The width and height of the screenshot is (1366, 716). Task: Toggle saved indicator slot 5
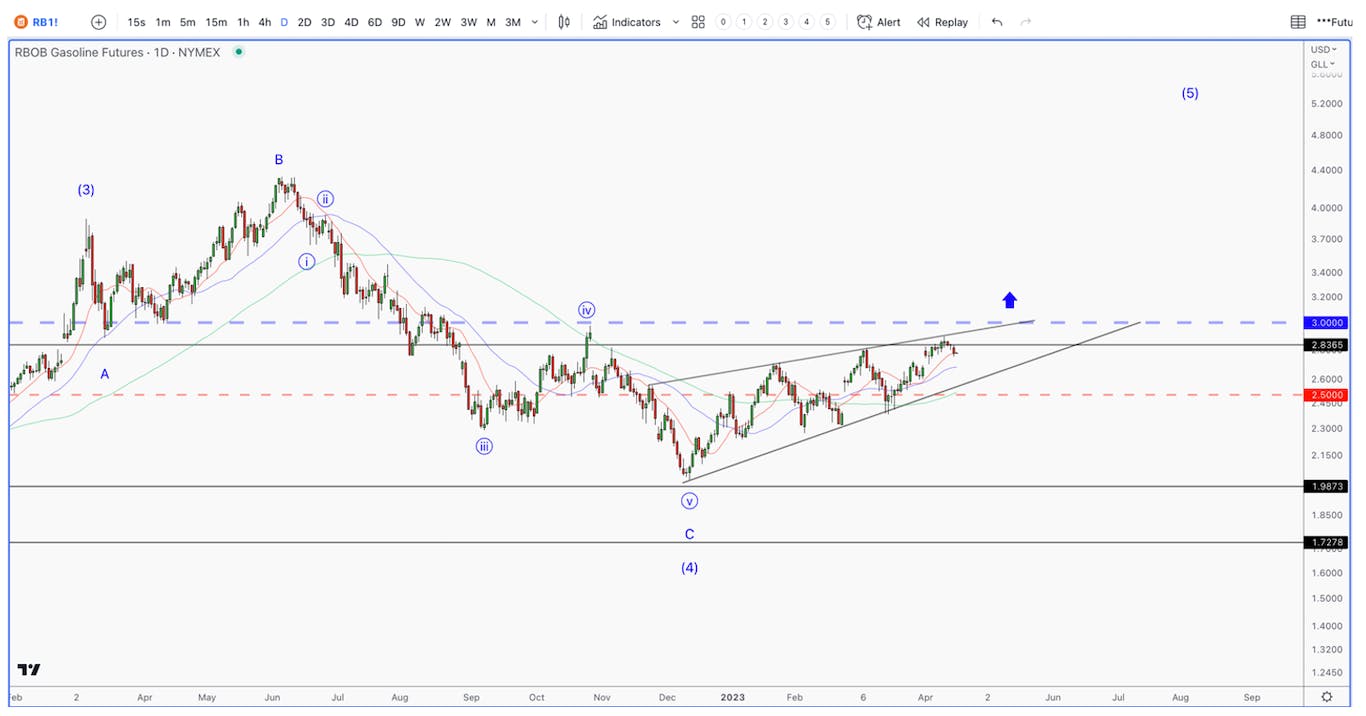(827, 22)
